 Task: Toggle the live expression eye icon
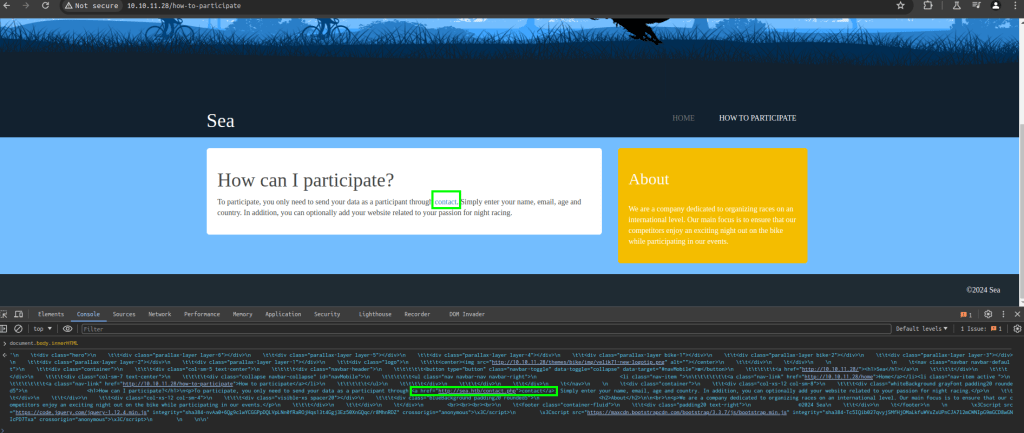(68, 328)
